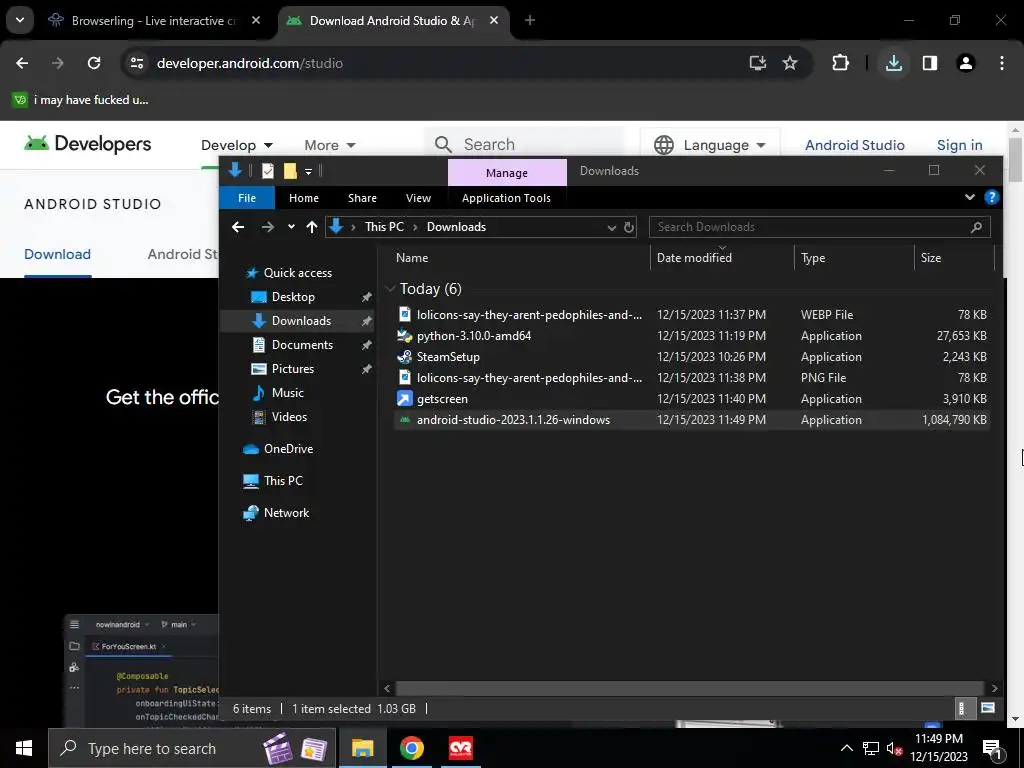Screen dimensions: 1024x768
Task: Expand the Develop menu on the webpage
Action: click(236, 145)
